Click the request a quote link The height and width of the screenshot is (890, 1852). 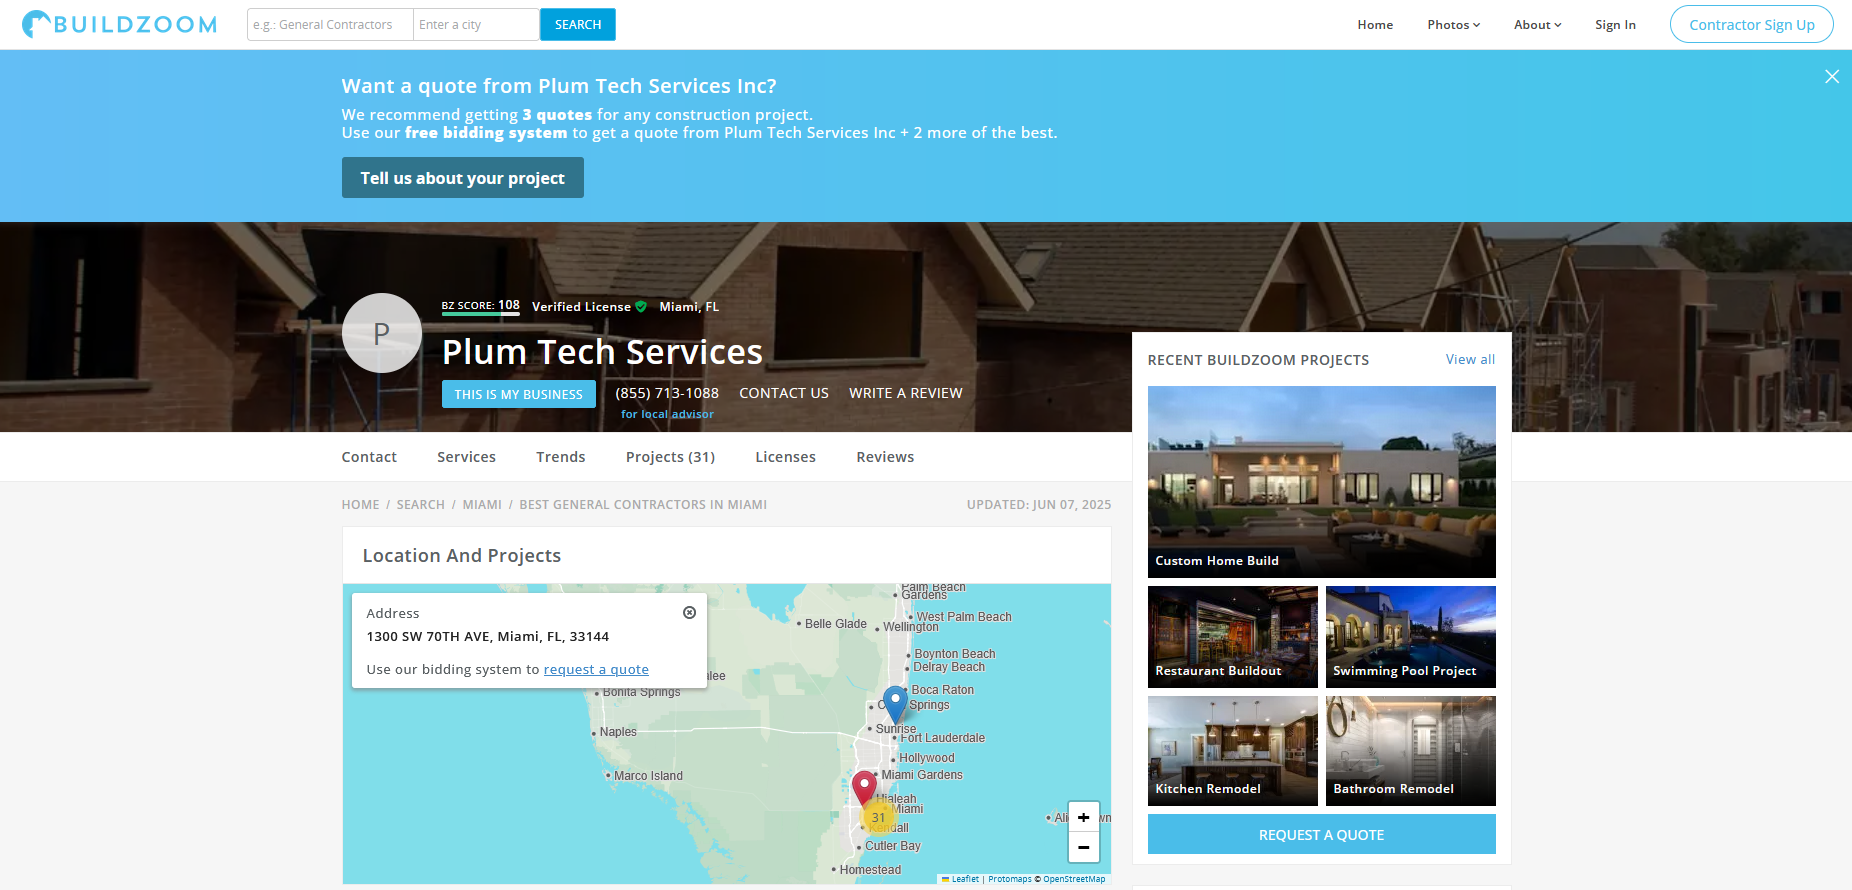[x=596, y=670]
